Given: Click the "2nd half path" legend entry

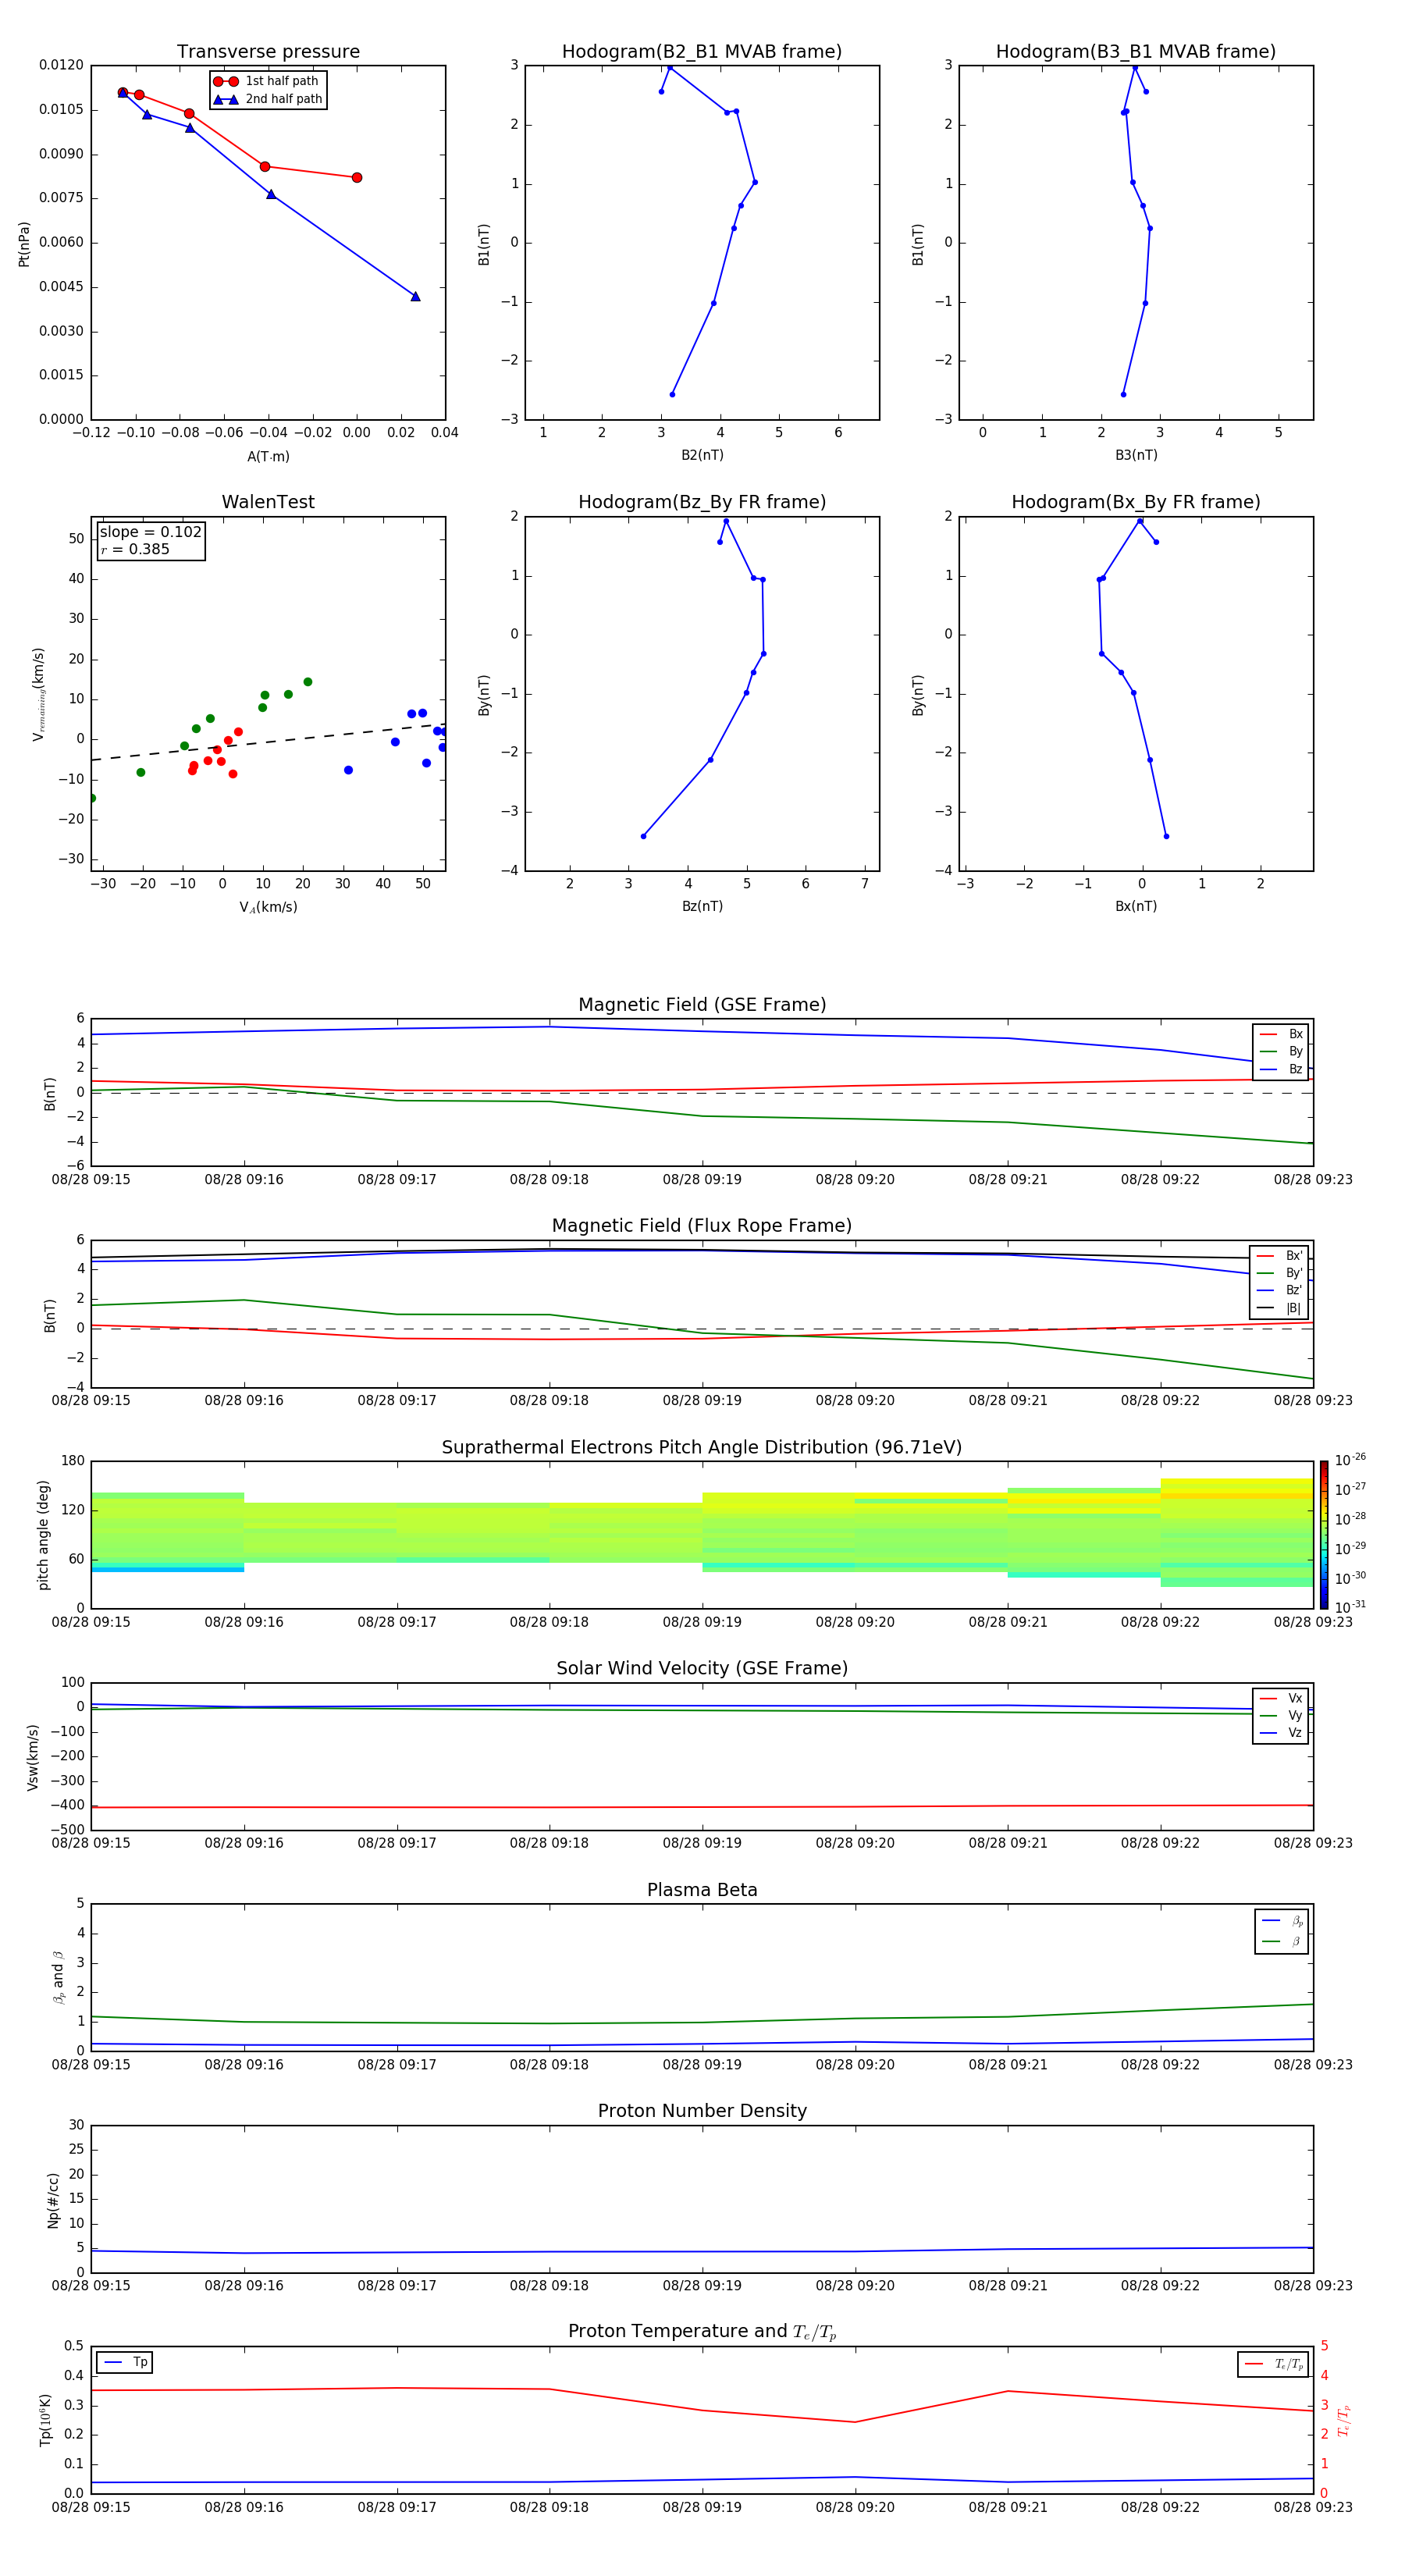Looking at the screenshot, I should (x=267, y=99).
